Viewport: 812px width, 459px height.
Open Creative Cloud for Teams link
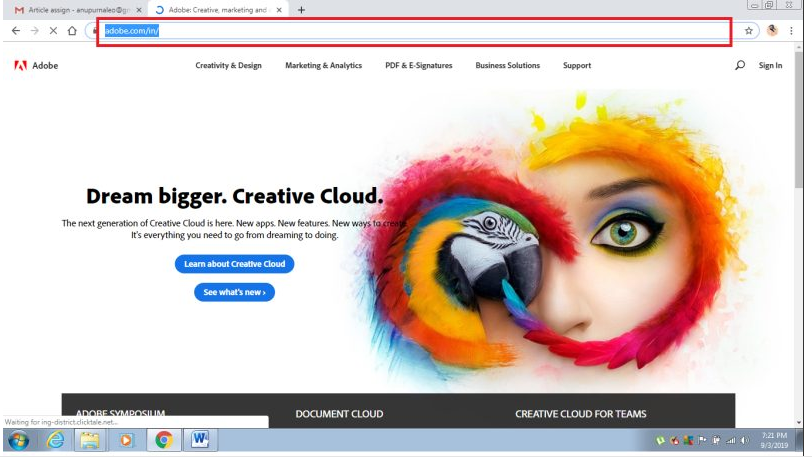(581, 414)
